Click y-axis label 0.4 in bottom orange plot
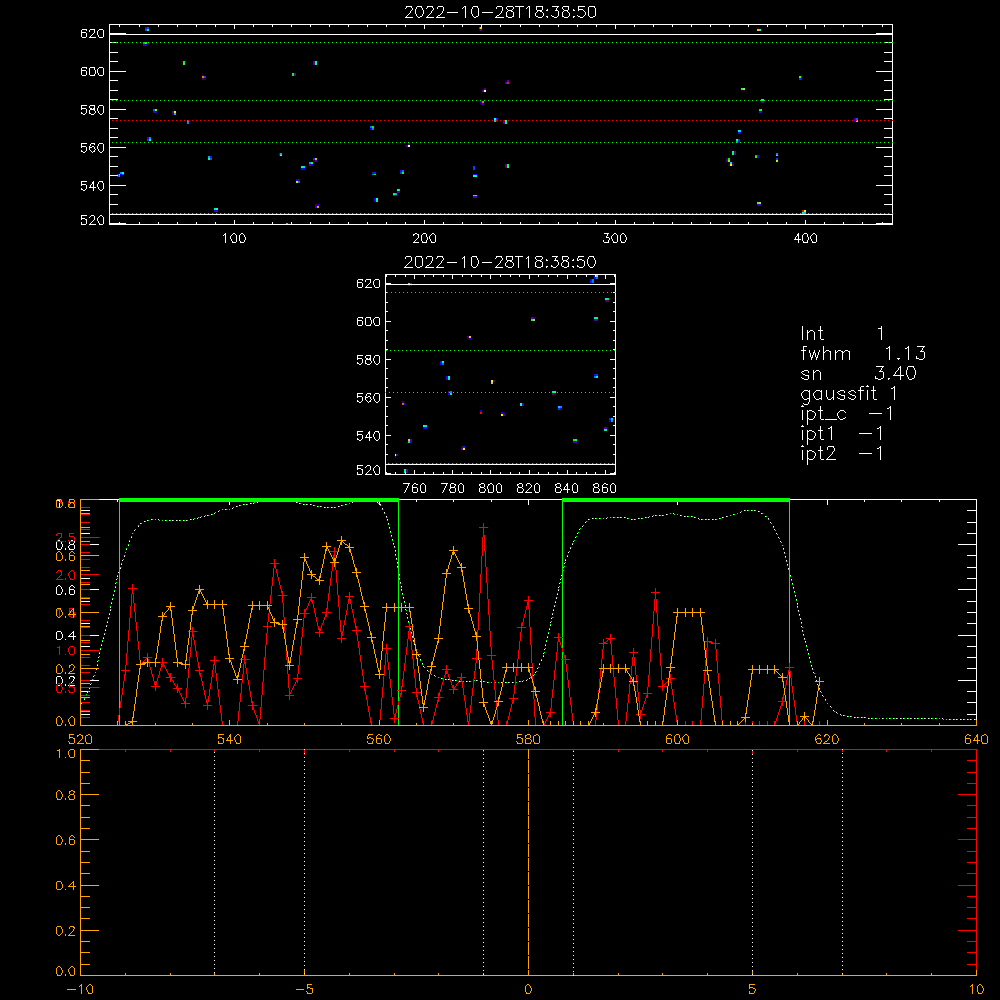The height and width of the screenshot is (1000, 1000). click(65, 886)
